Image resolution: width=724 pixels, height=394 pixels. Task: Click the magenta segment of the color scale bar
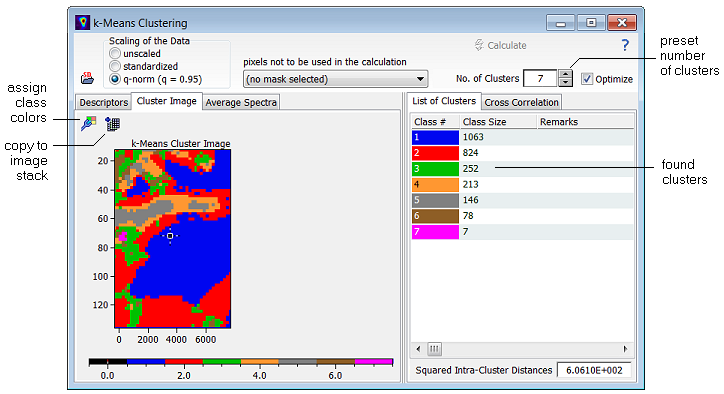pos(374,362)
